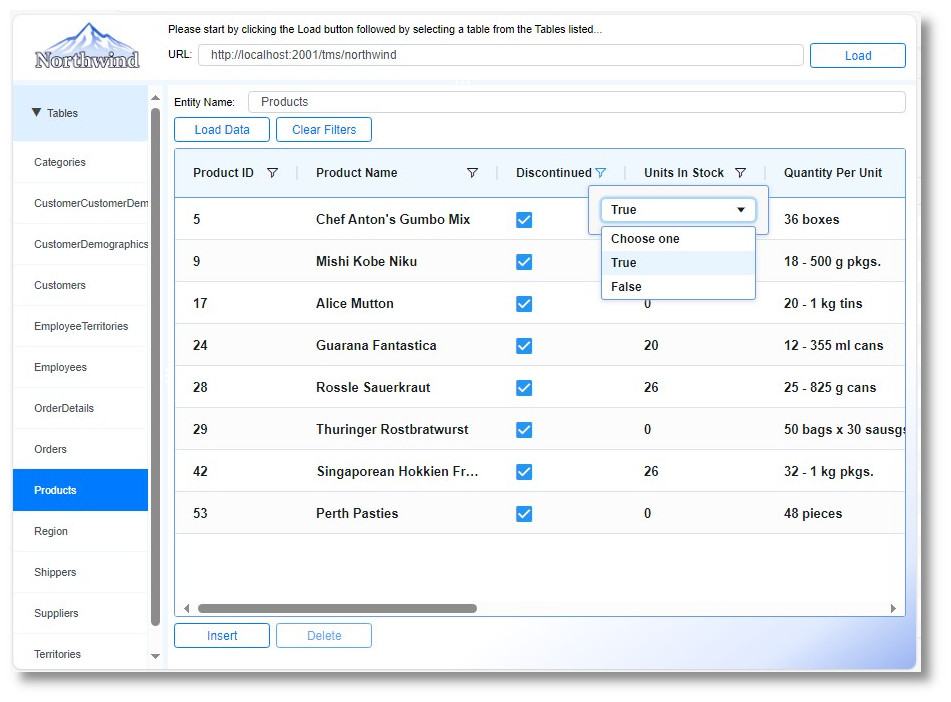Image resolution: width=951 pixels, height=702 pixels.
Task: Insert a new product row
Action: [221, 635]
